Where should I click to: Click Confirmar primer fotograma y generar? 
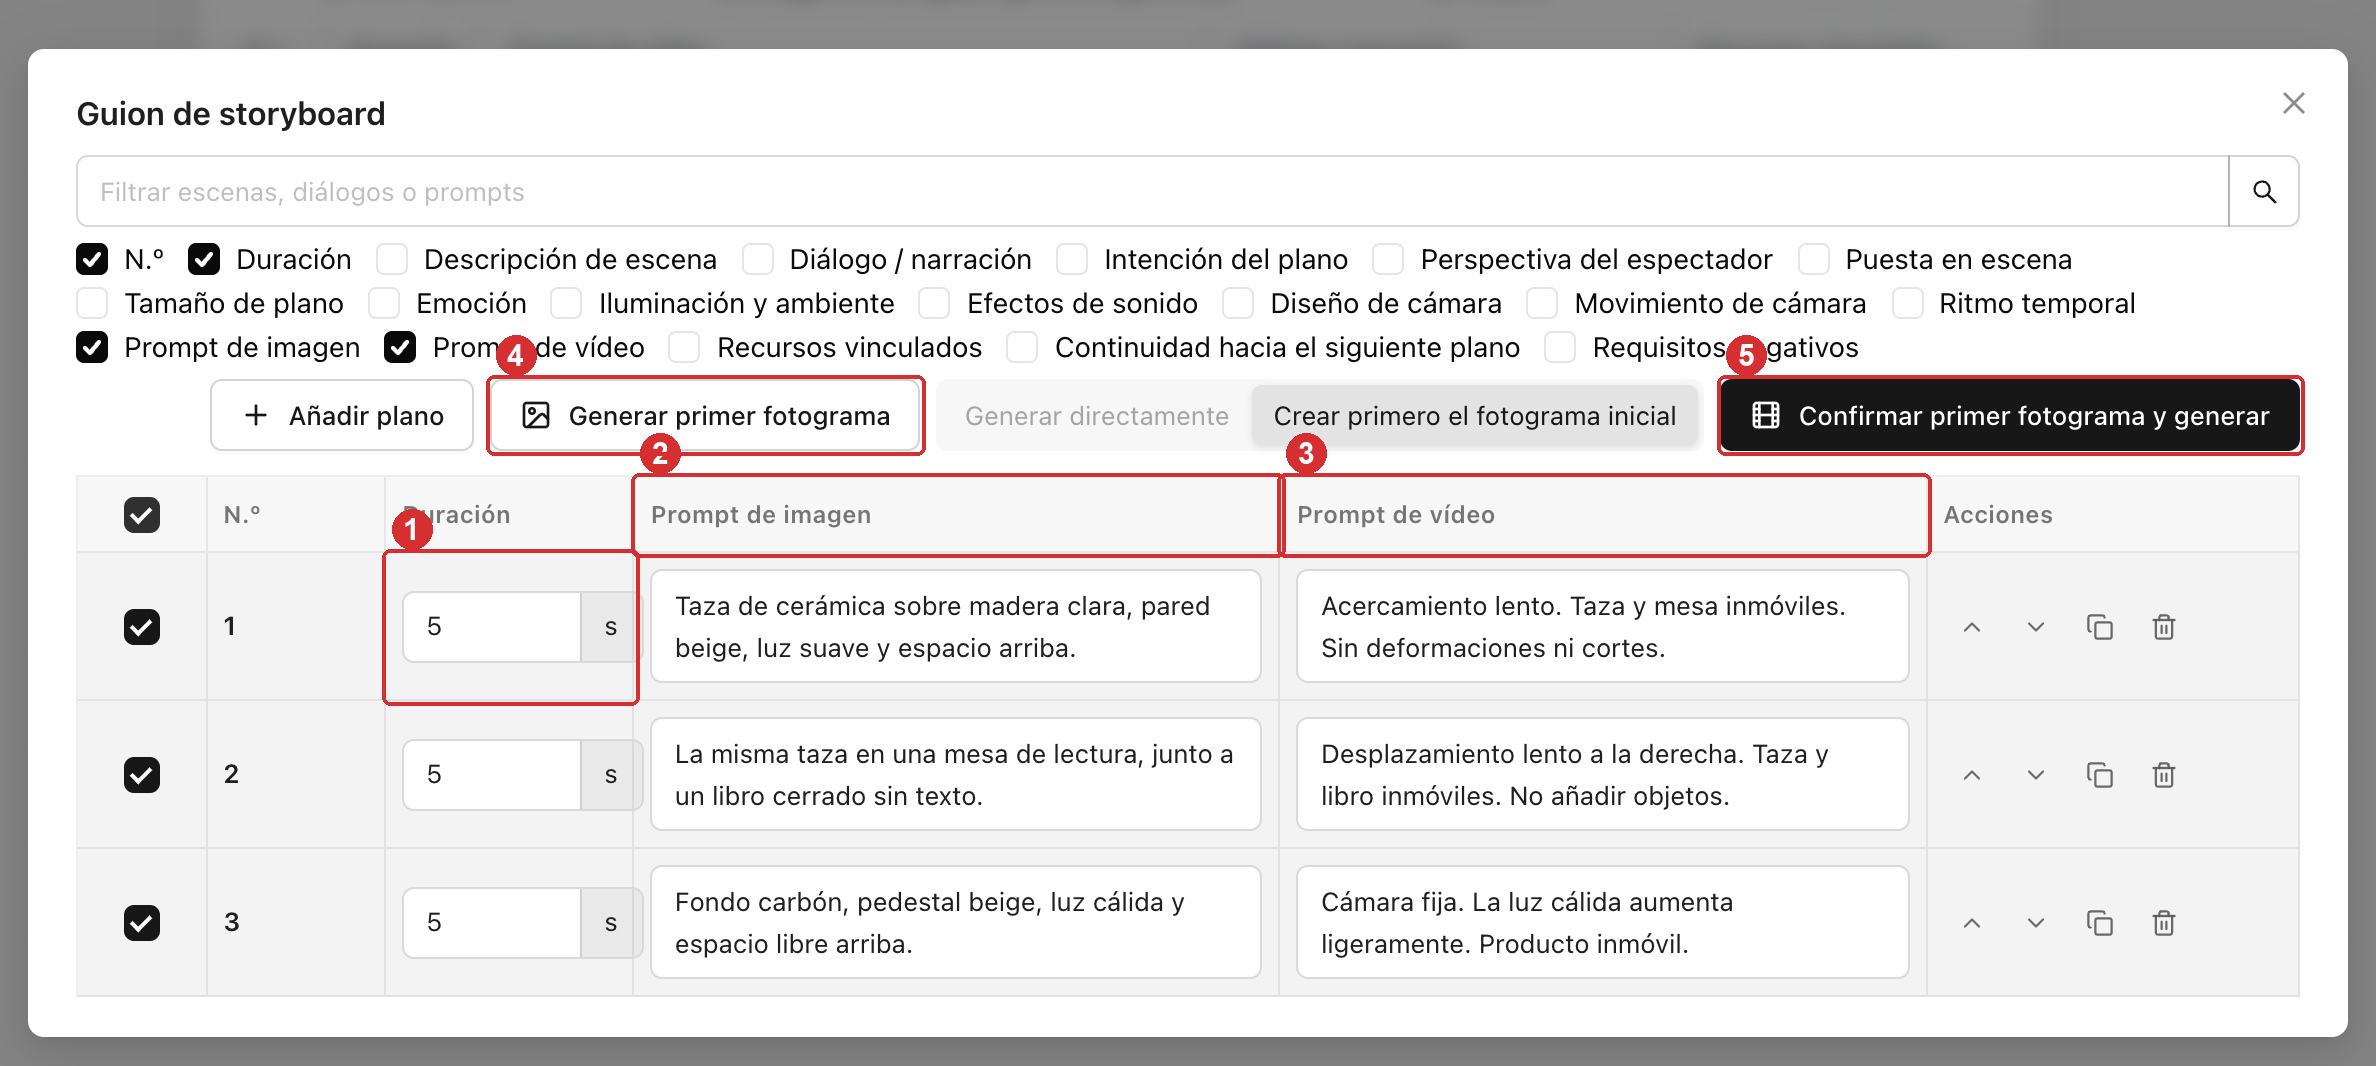coord(2010,416)
